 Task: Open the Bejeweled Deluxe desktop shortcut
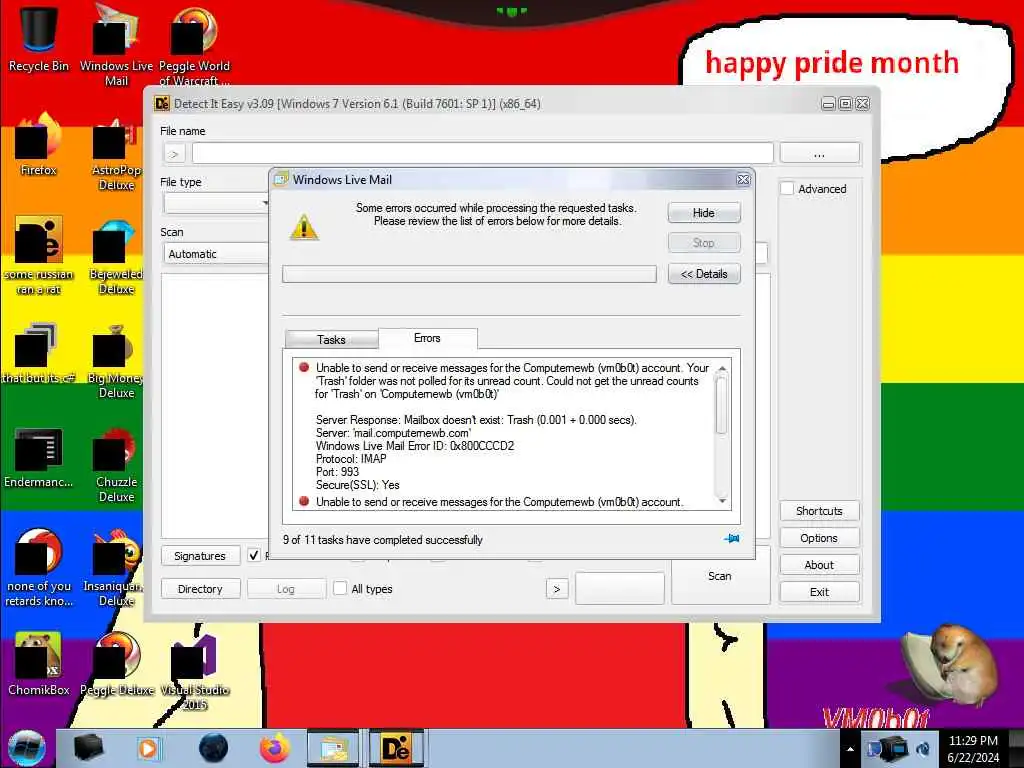coord(116,255)
